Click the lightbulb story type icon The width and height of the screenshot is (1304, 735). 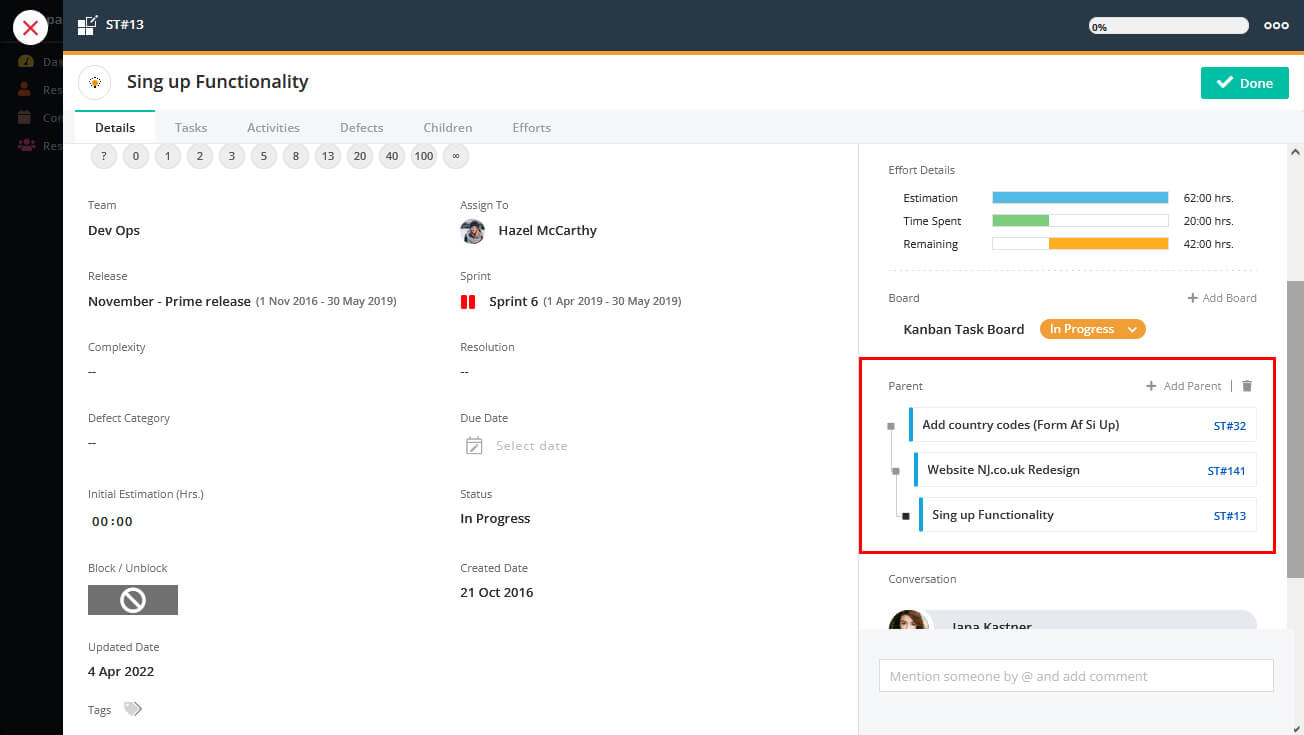coord(94,82)
